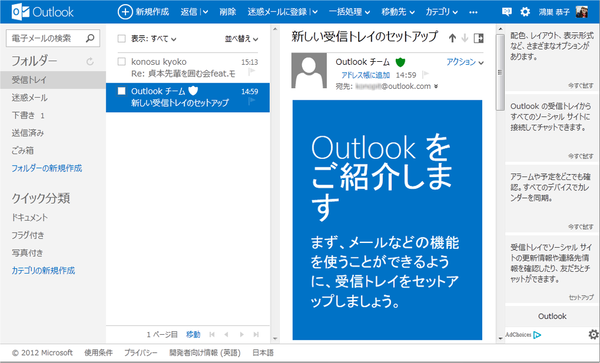Viewport: 600px width, 363px height.
Task: Click the green trusted sender shield icon
Action: point(400,62)
